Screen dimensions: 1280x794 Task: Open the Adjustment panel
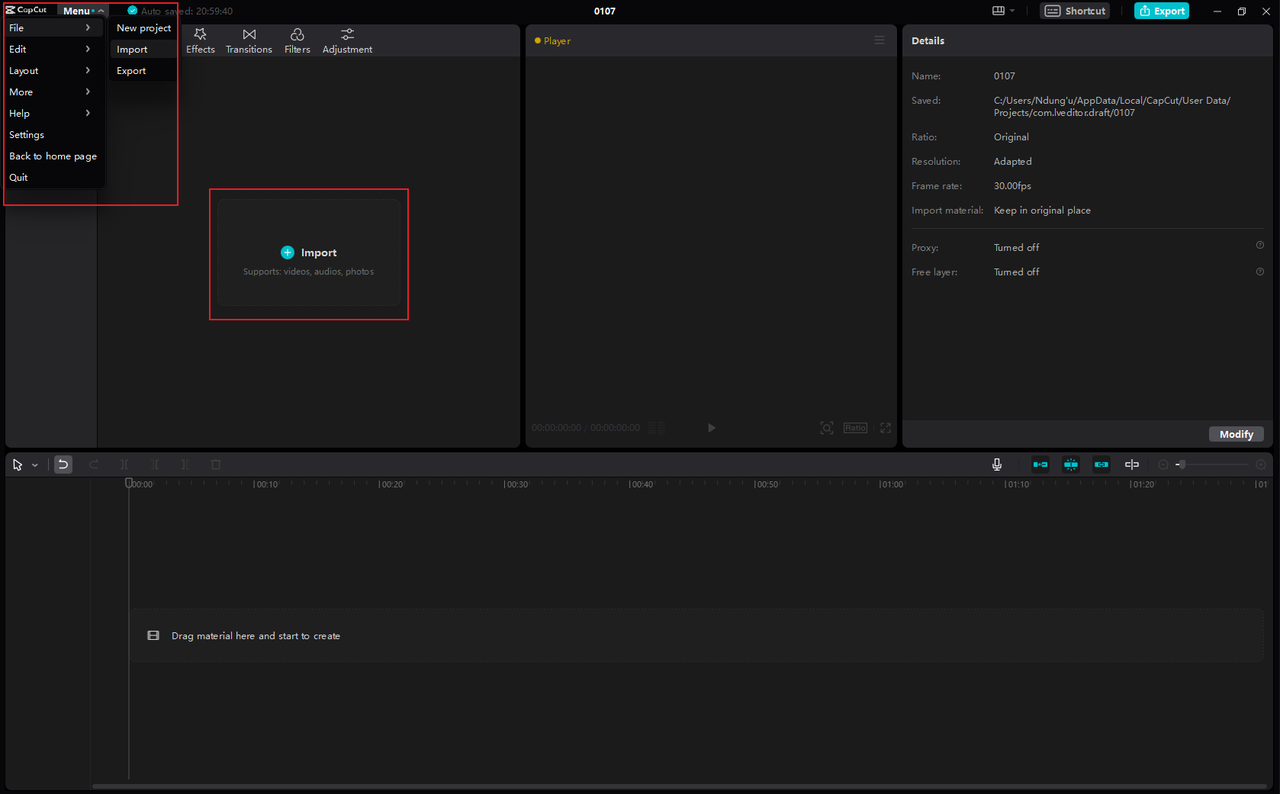pos(346,40)
